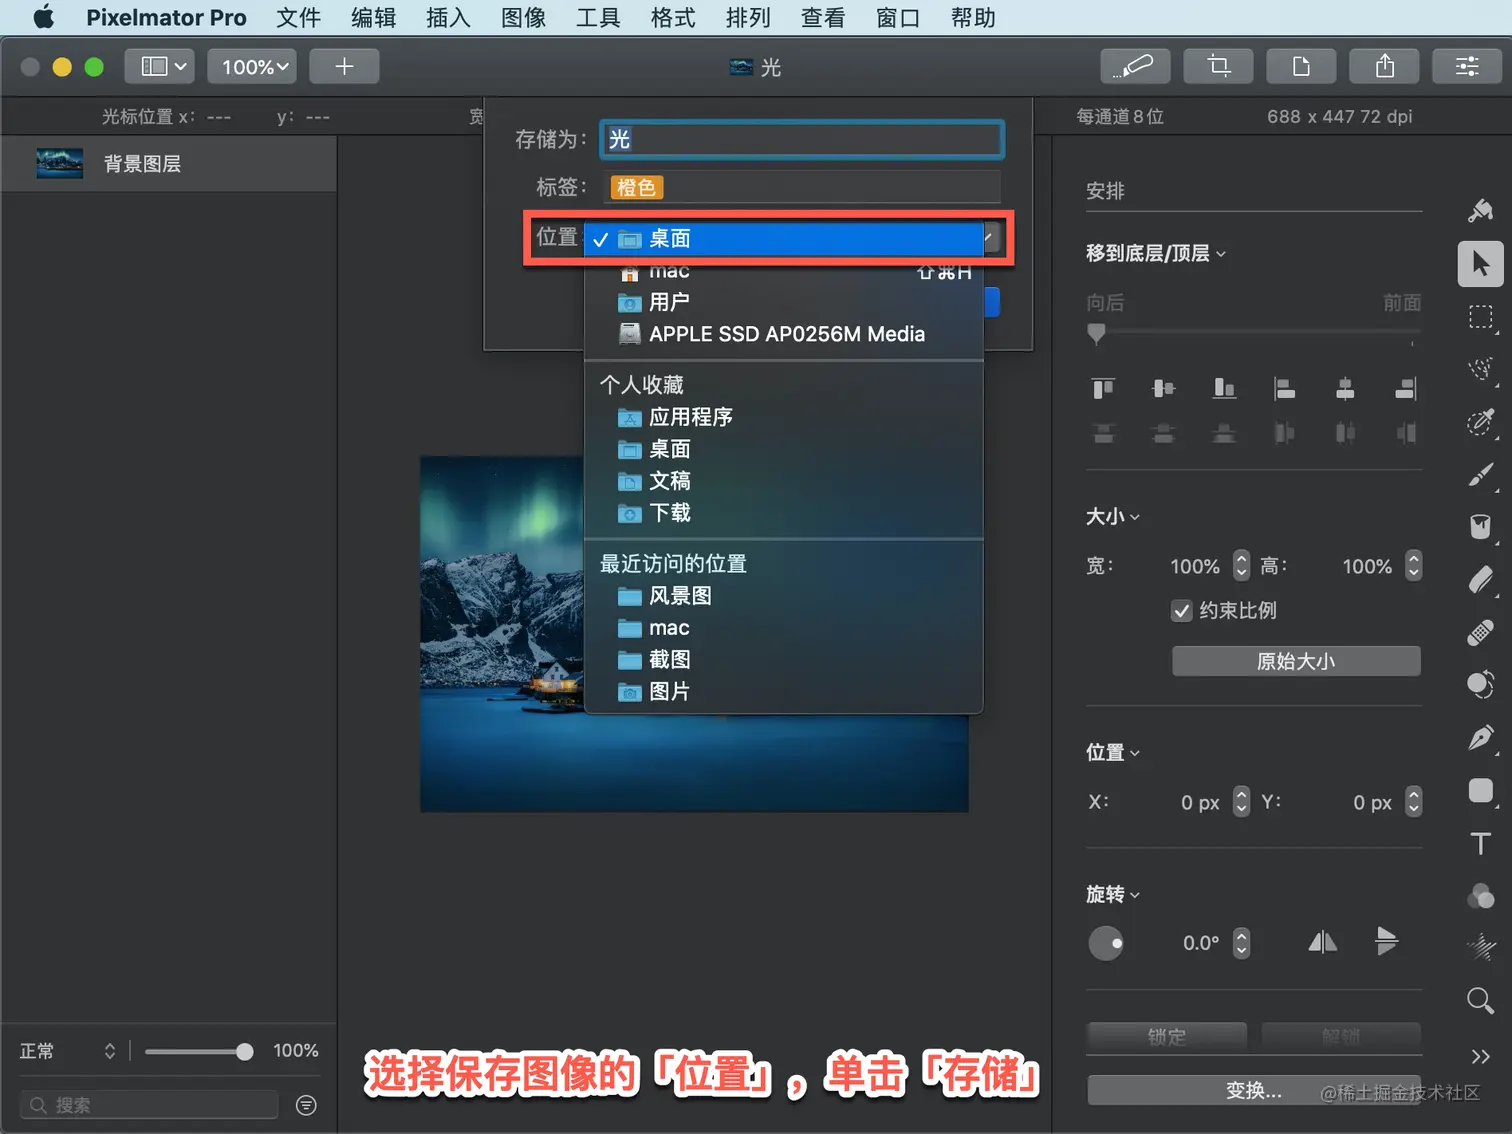Open the sidebar view dropdown in toolbar

tap(158, 66)
